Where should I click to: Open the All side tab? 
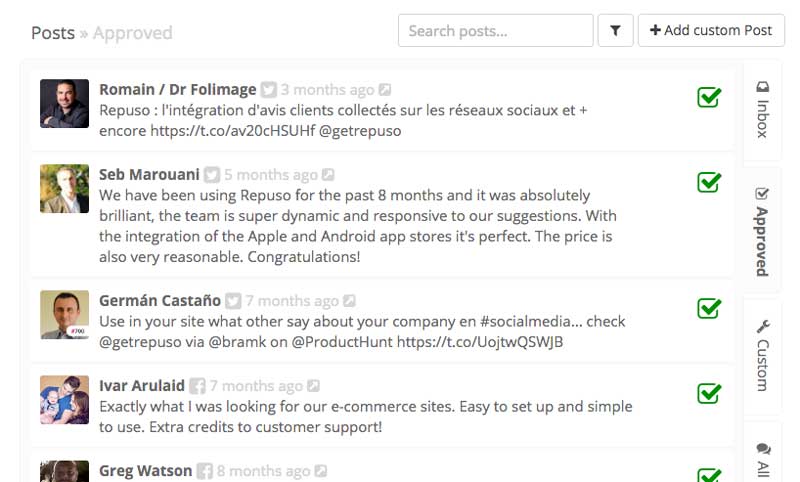(762, 459)
